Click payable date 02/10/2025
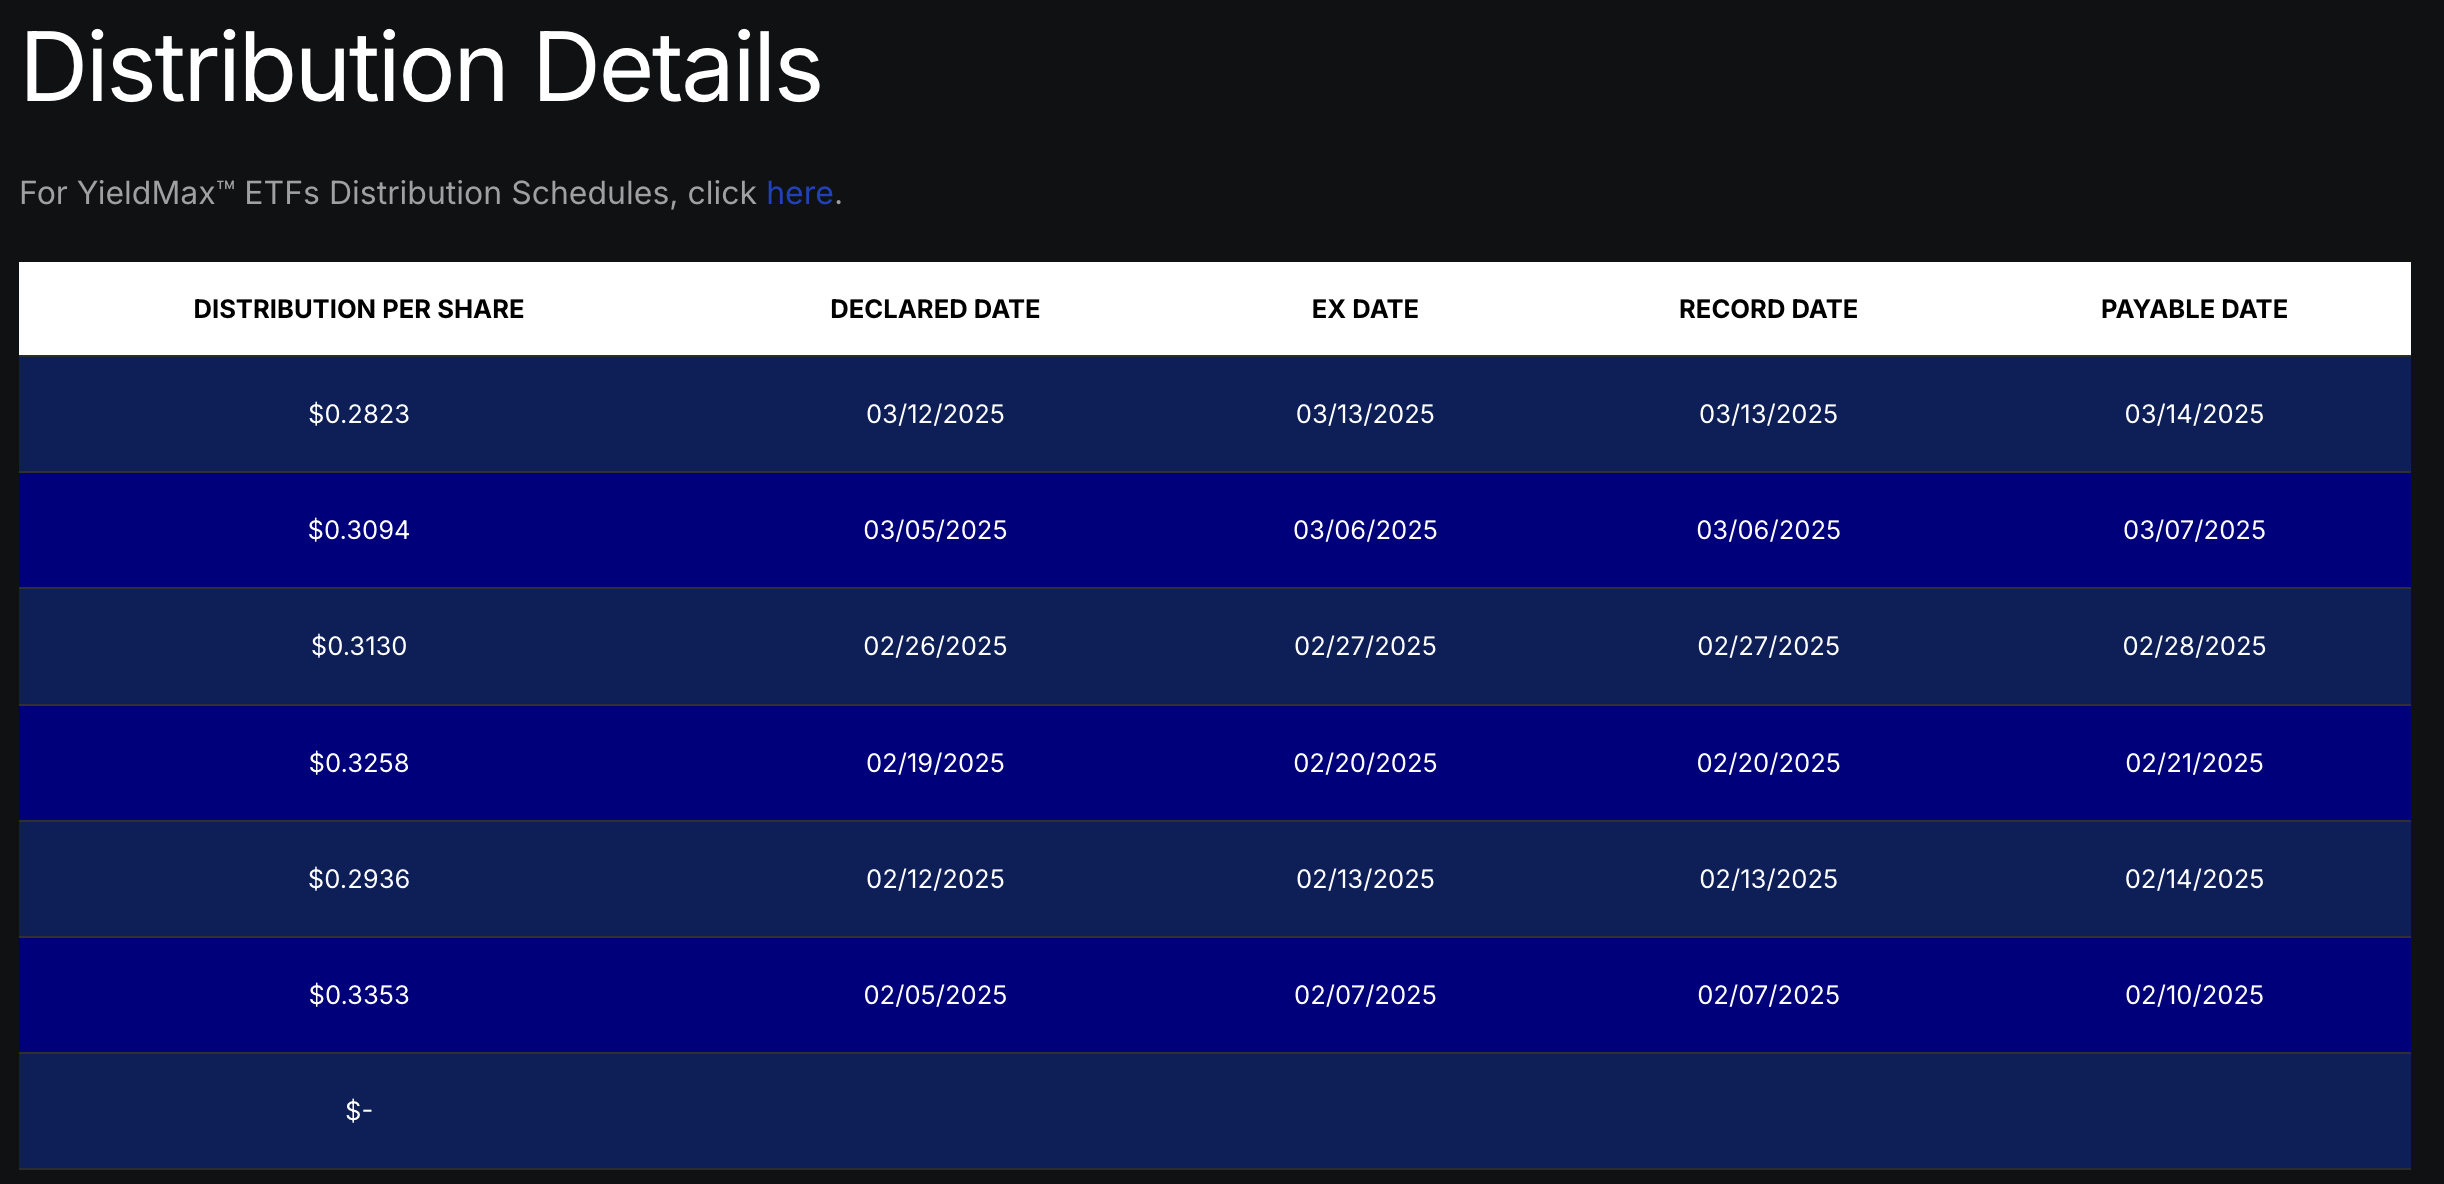This screenshot has height=1184, width=2444. [x=2194, y=995]
